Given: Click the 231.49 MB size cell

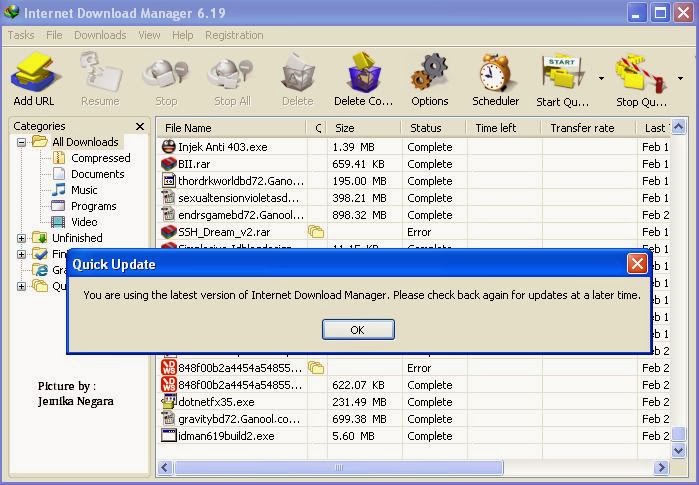Looking at the screenshot, I should coord(359,402).
